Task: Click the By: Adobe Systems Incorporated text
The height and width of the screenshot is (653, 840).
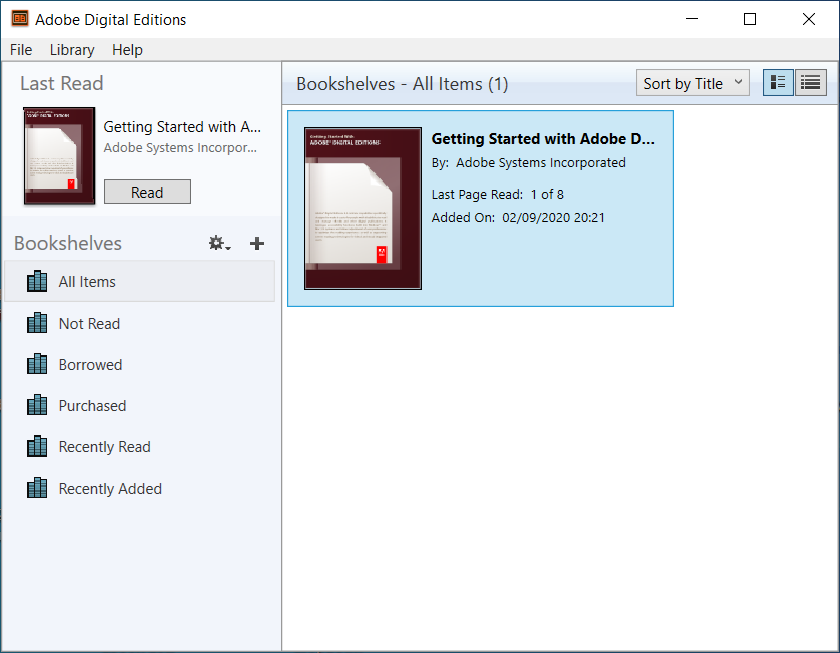Action: coord(528,162)
